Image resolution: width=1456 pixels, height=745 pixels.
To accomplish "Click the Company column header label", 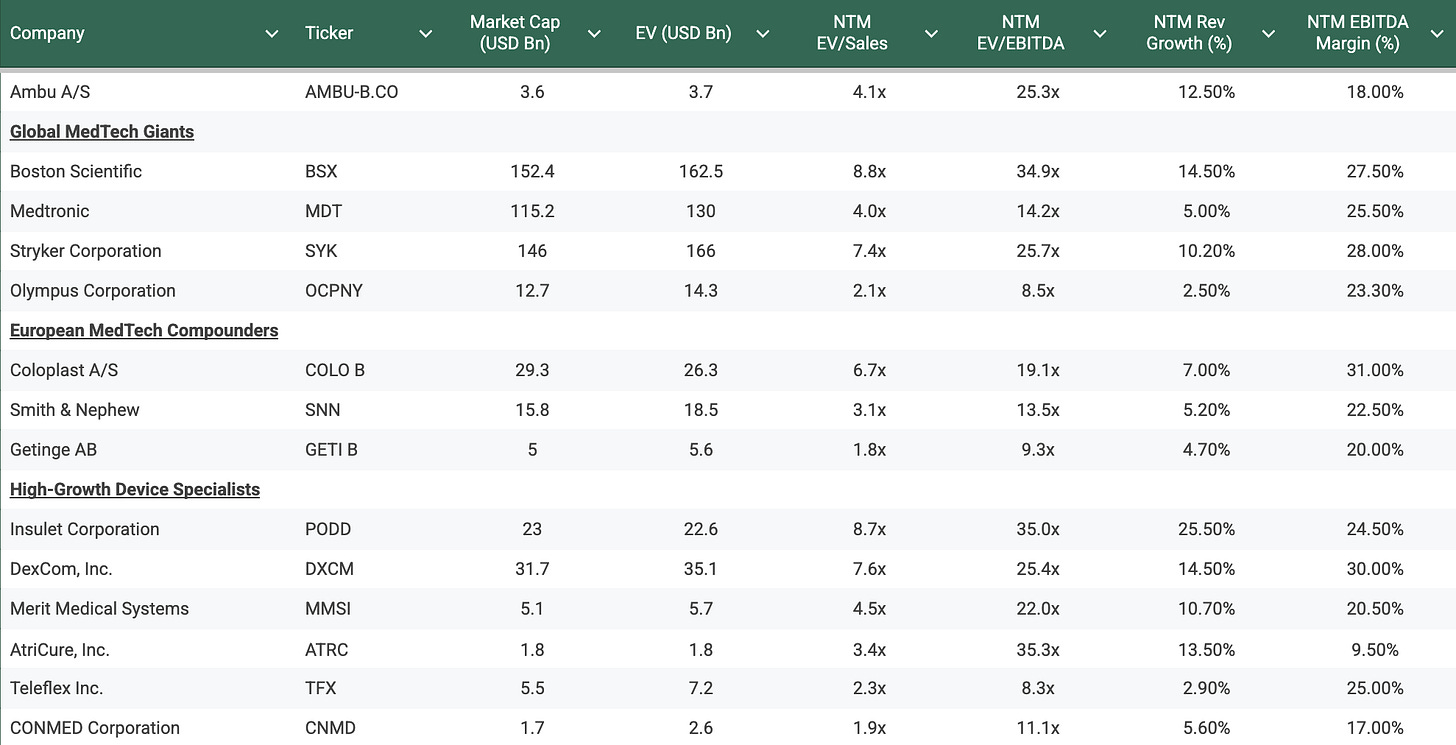I will [x=47, y=33].
